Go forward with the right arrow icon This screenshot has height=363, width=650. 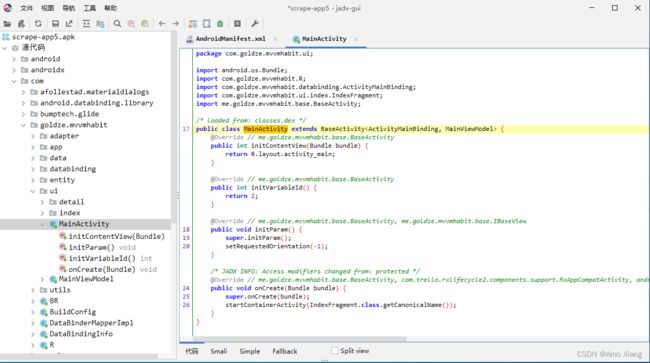point(176,24)
